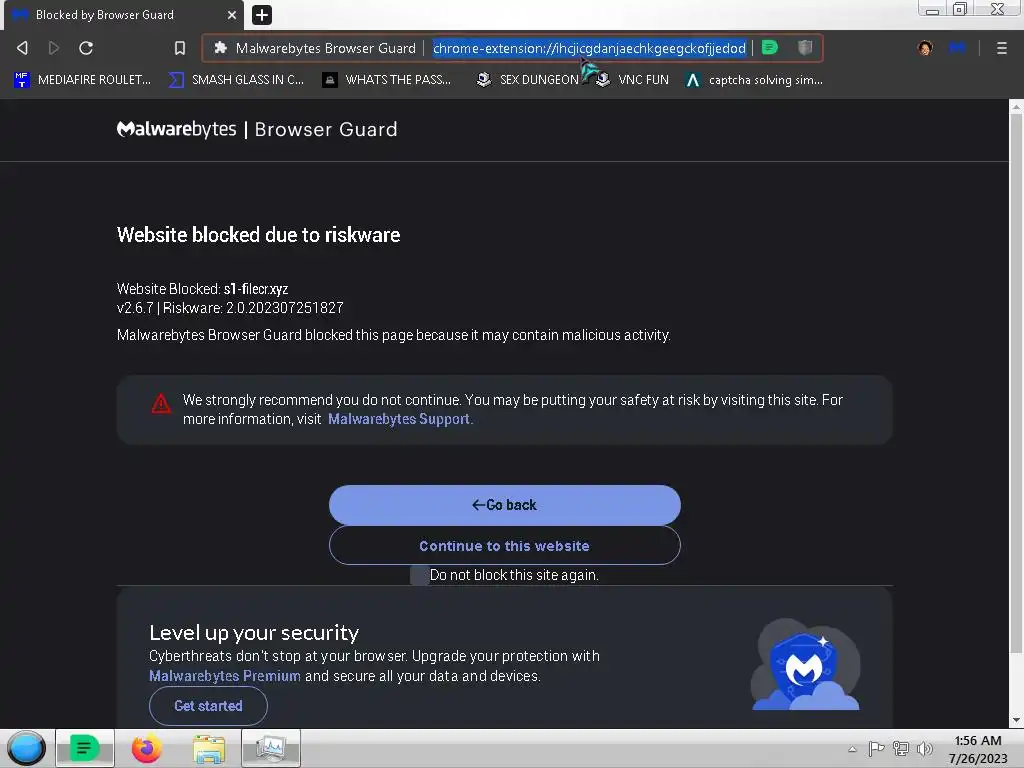Open the system monitor taskbar icon

[x=270, y=748]
